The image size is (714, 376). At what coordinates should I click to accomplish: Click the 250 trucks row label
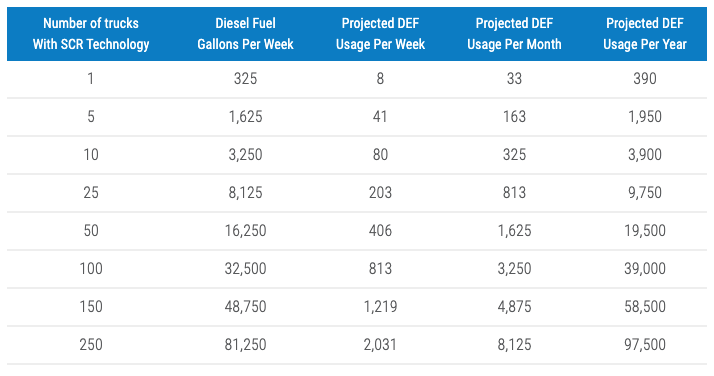pos(91,345)
